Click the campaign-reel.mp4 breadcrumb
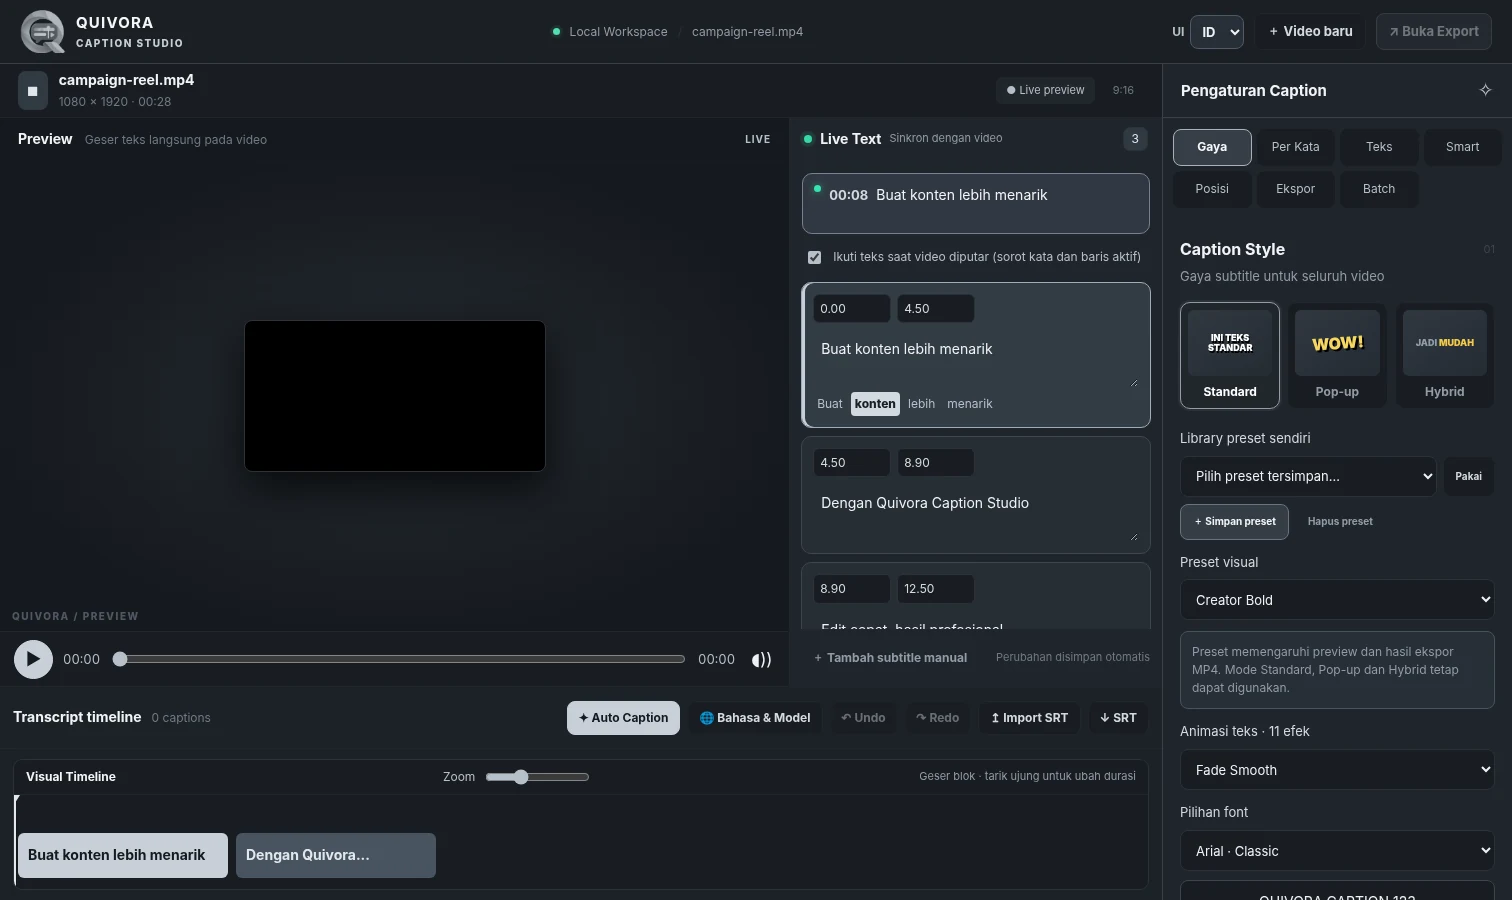Viewport: 1512px width, 900px height. (x=747, y=32)
